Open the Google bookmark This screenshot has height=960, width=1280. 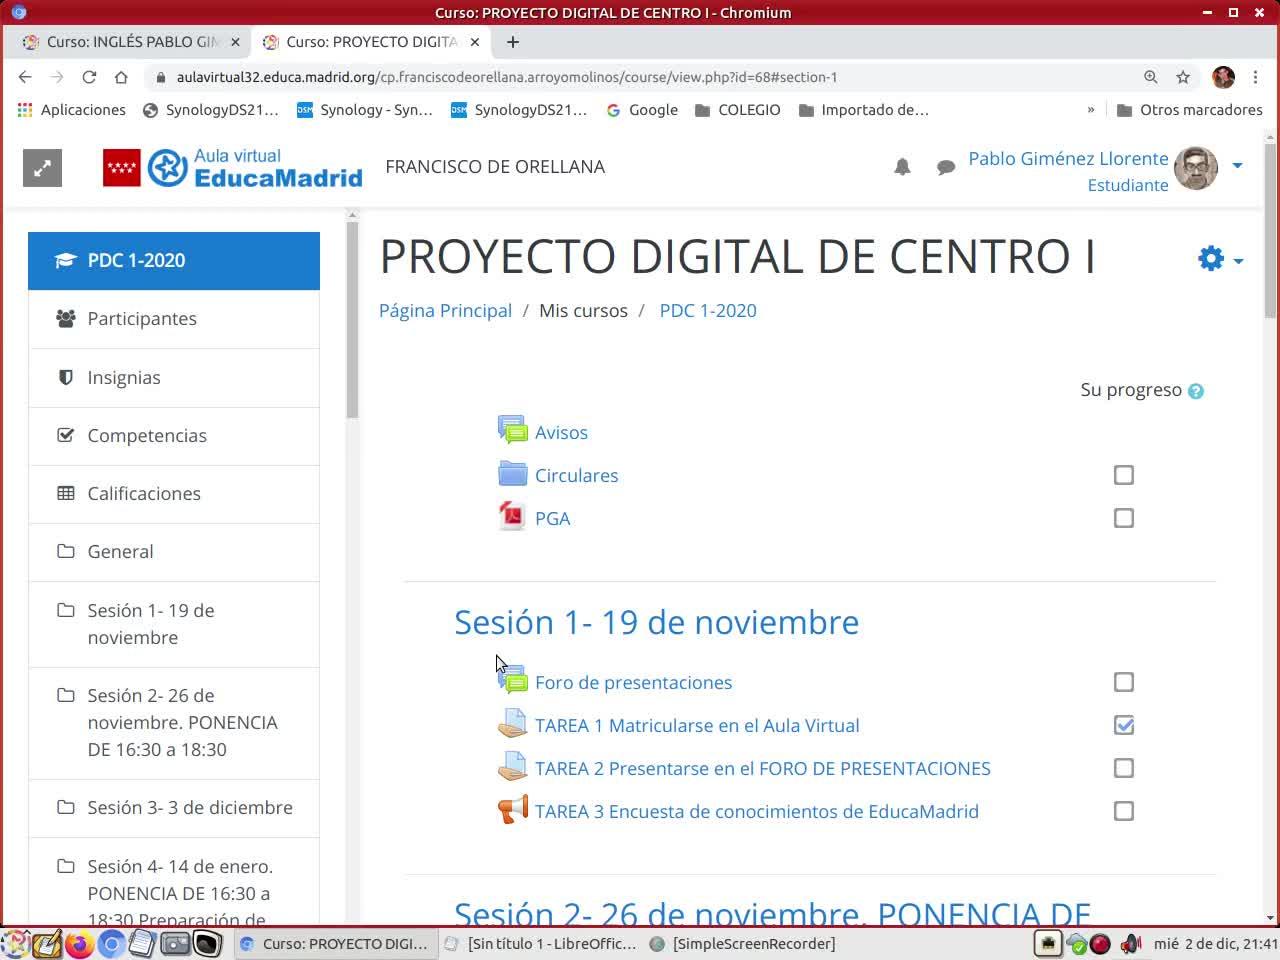pos(642,110)
